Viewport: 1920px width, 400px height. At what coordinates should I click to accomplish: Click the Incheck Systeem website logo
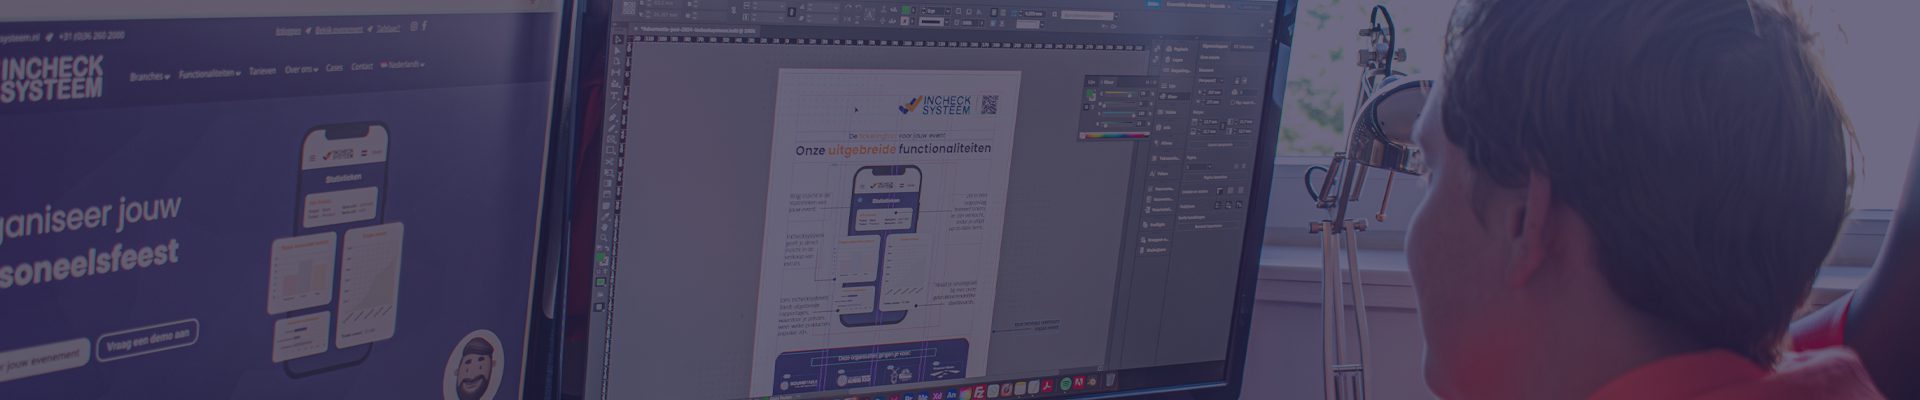[50, 78]
